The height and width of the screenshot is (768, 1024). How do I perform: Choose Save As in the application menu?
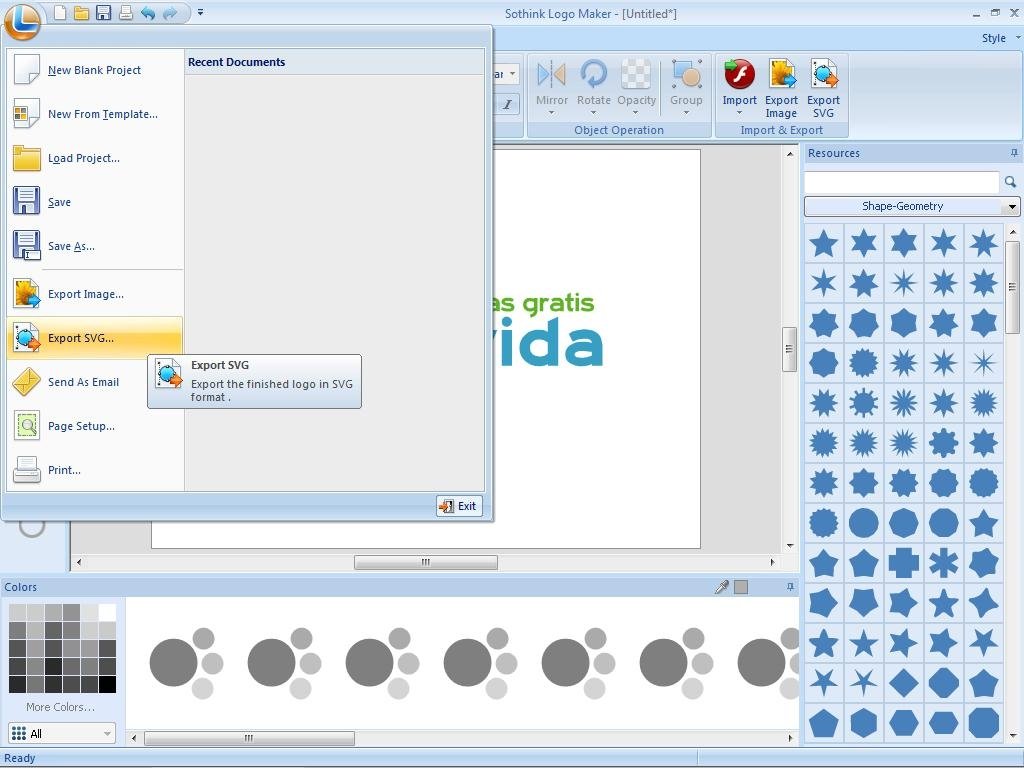(x=95, y=246)
